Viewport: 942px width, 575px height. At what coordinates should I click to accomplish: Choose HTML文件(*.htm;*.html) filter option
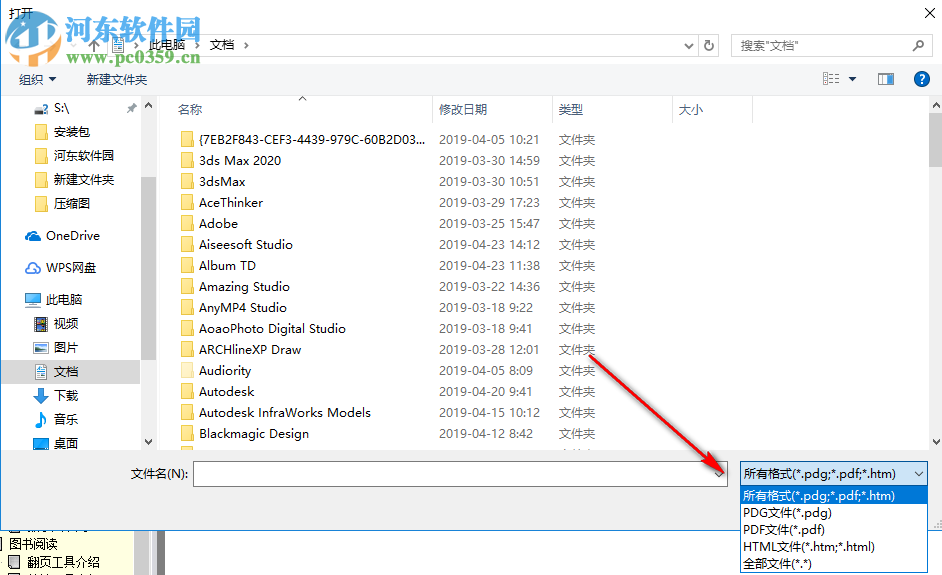(834, 546)
